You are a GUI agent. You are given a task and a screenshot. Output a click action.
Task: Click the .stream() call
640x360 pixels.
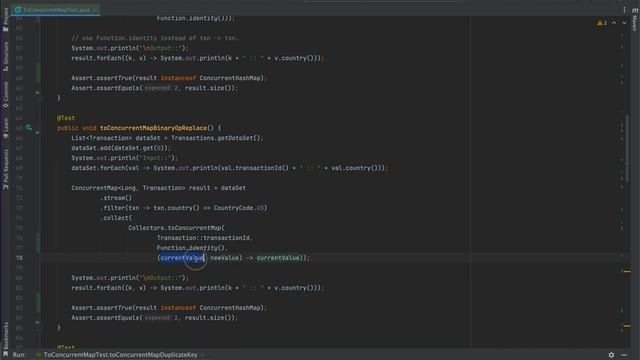tap(116, 198)
